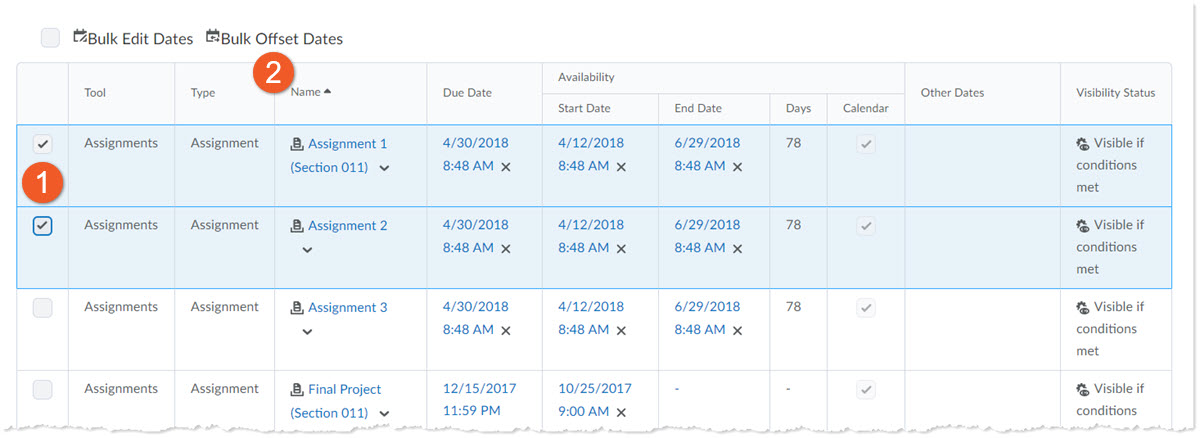Click the Assignment 3 assignment type icon

point(297,308)
